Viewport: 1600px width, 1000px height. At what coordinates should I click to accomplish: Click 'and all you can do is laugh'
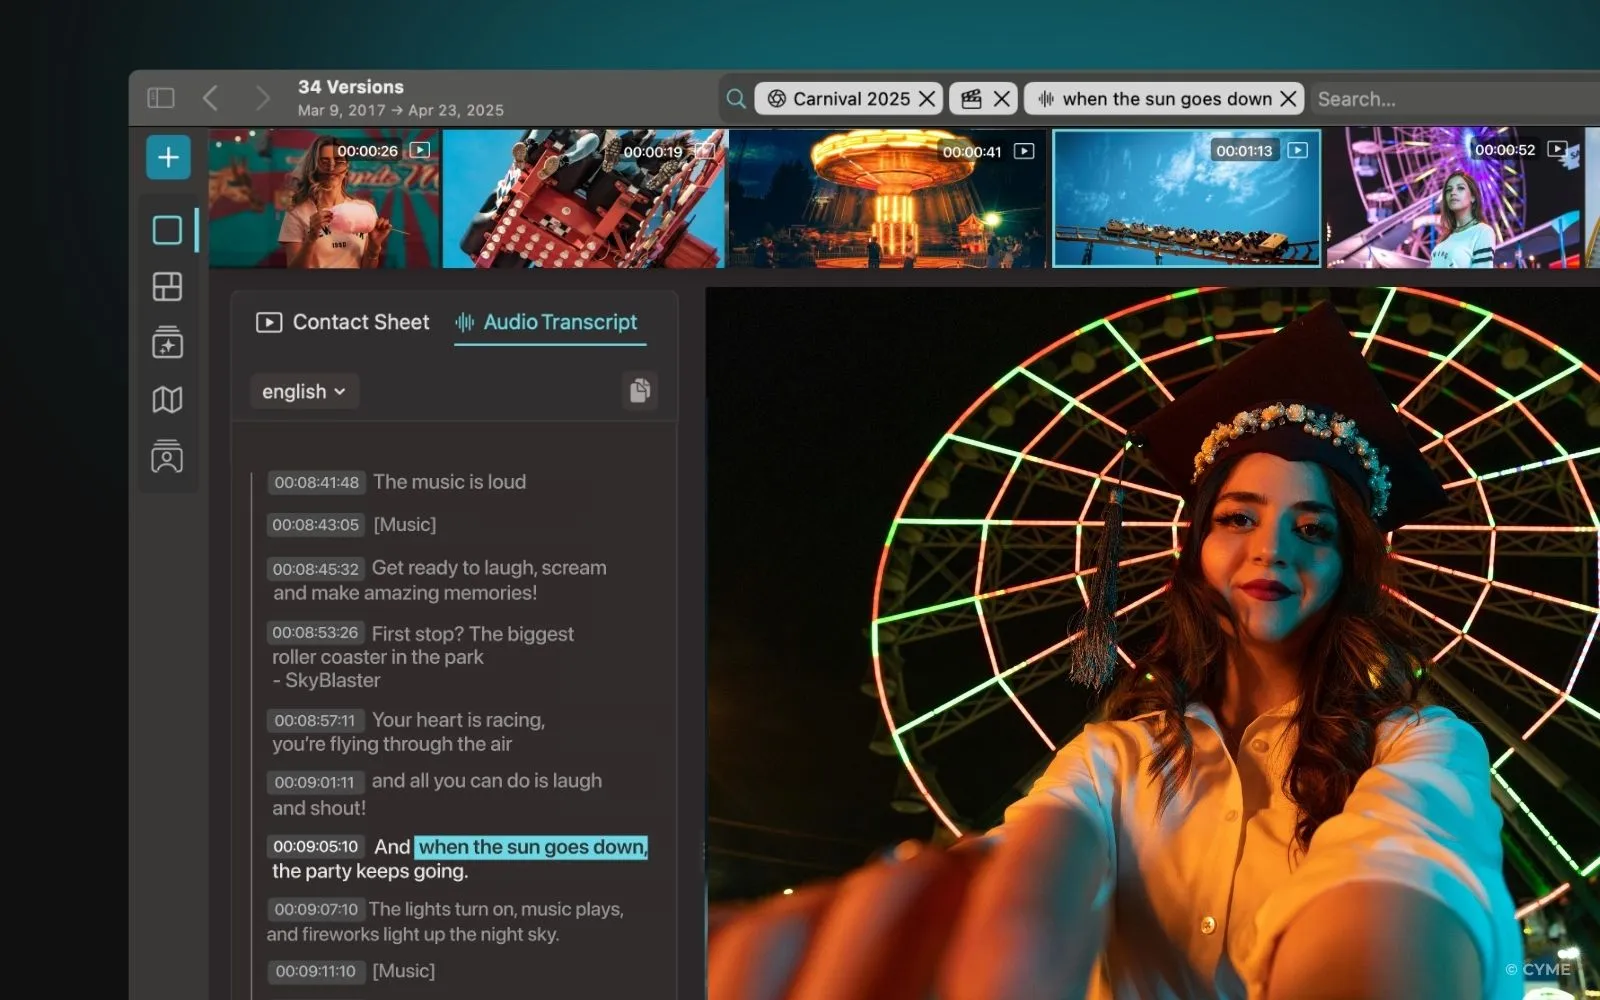tap(487, 781)
